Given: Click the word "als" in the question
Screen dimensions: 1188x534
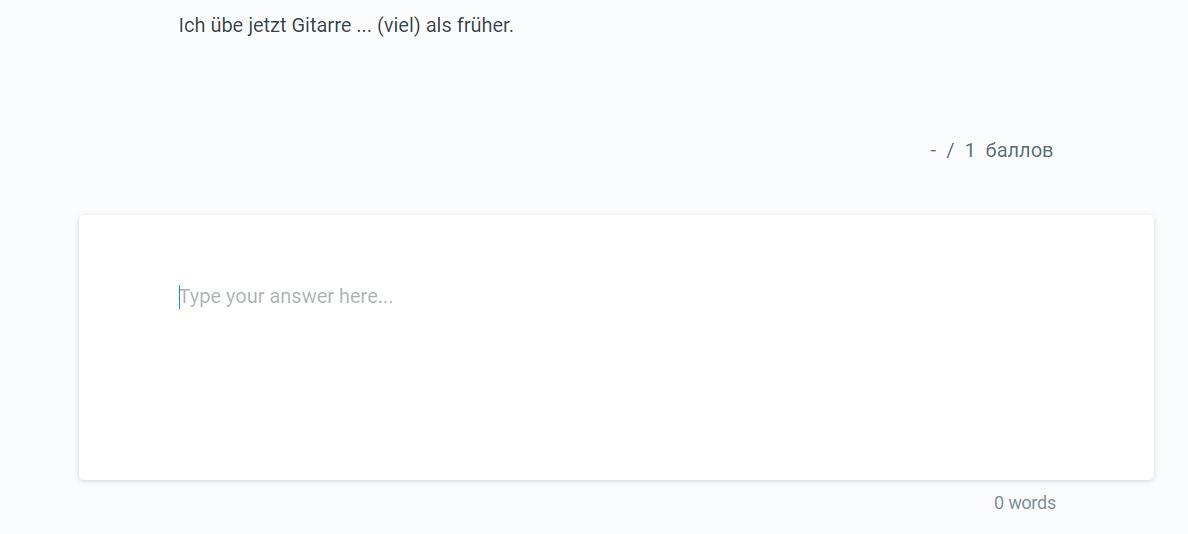Looking at the screenshot, I should [x=439, y=26].
